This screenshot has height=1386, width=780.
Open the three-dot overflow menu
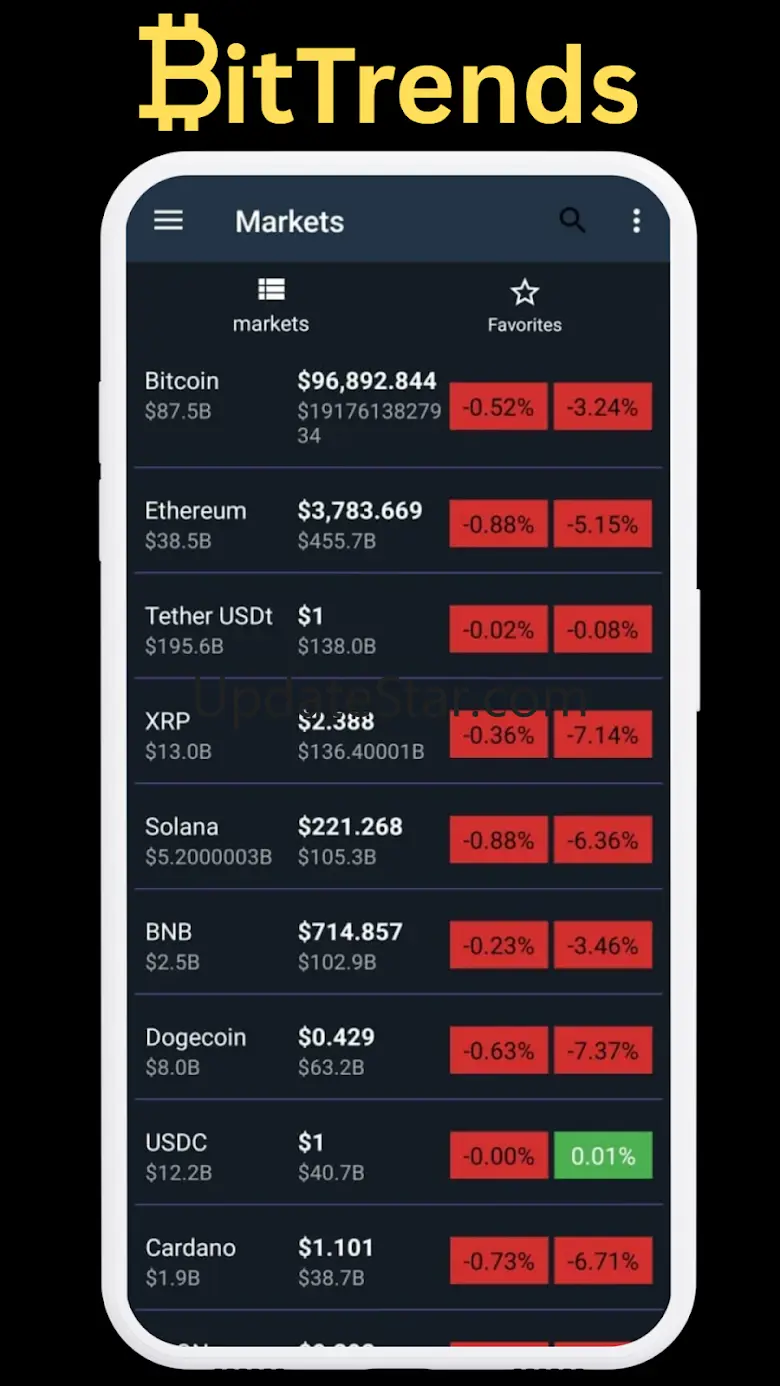coord(636,221)
